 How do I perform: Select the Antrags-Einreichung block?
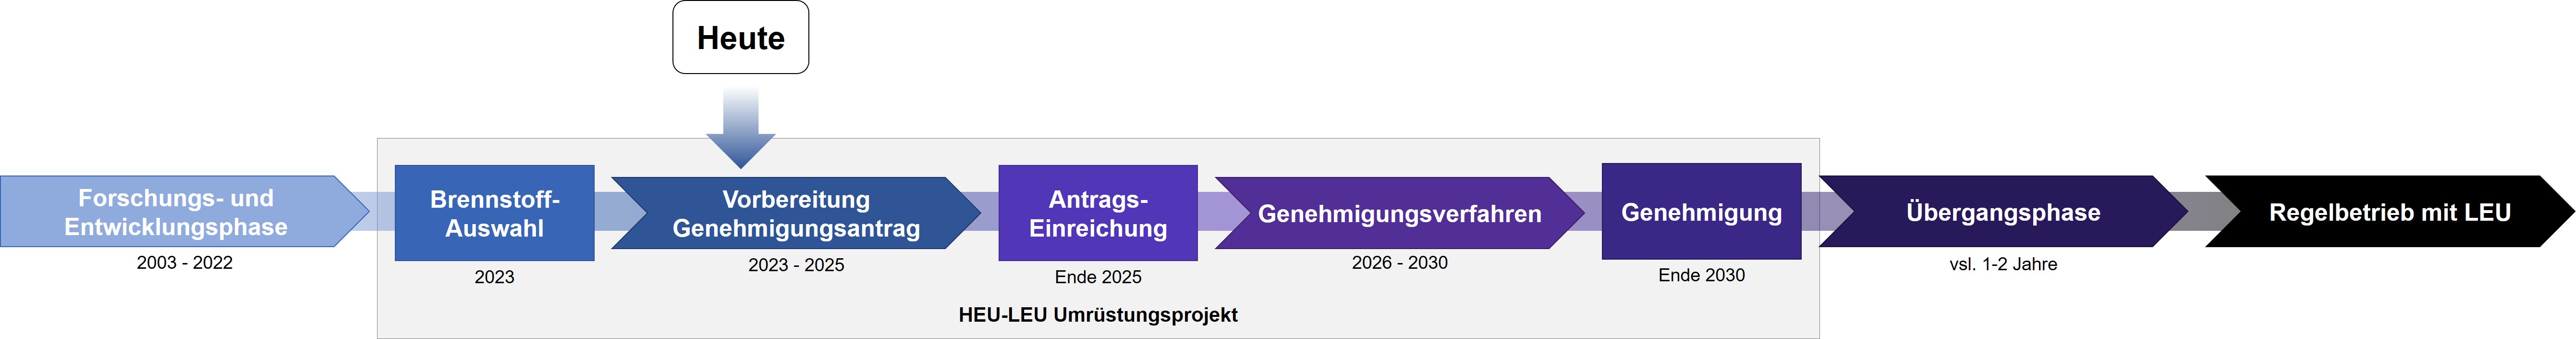coord(1098,213)
